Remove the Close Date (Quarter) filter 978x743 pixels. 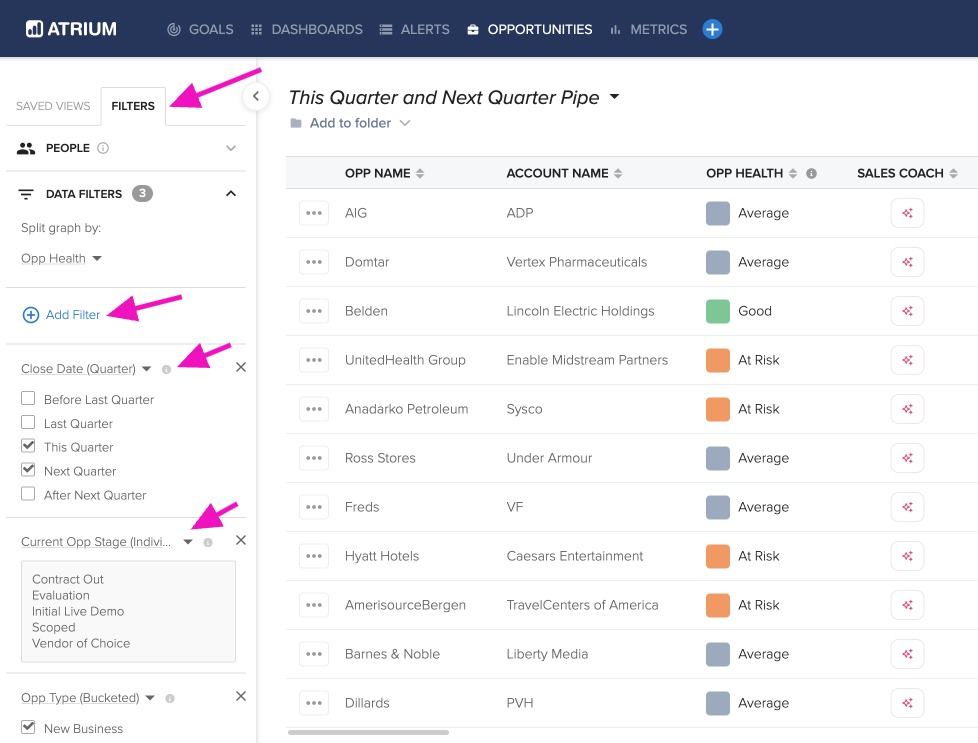click(241, 367)
